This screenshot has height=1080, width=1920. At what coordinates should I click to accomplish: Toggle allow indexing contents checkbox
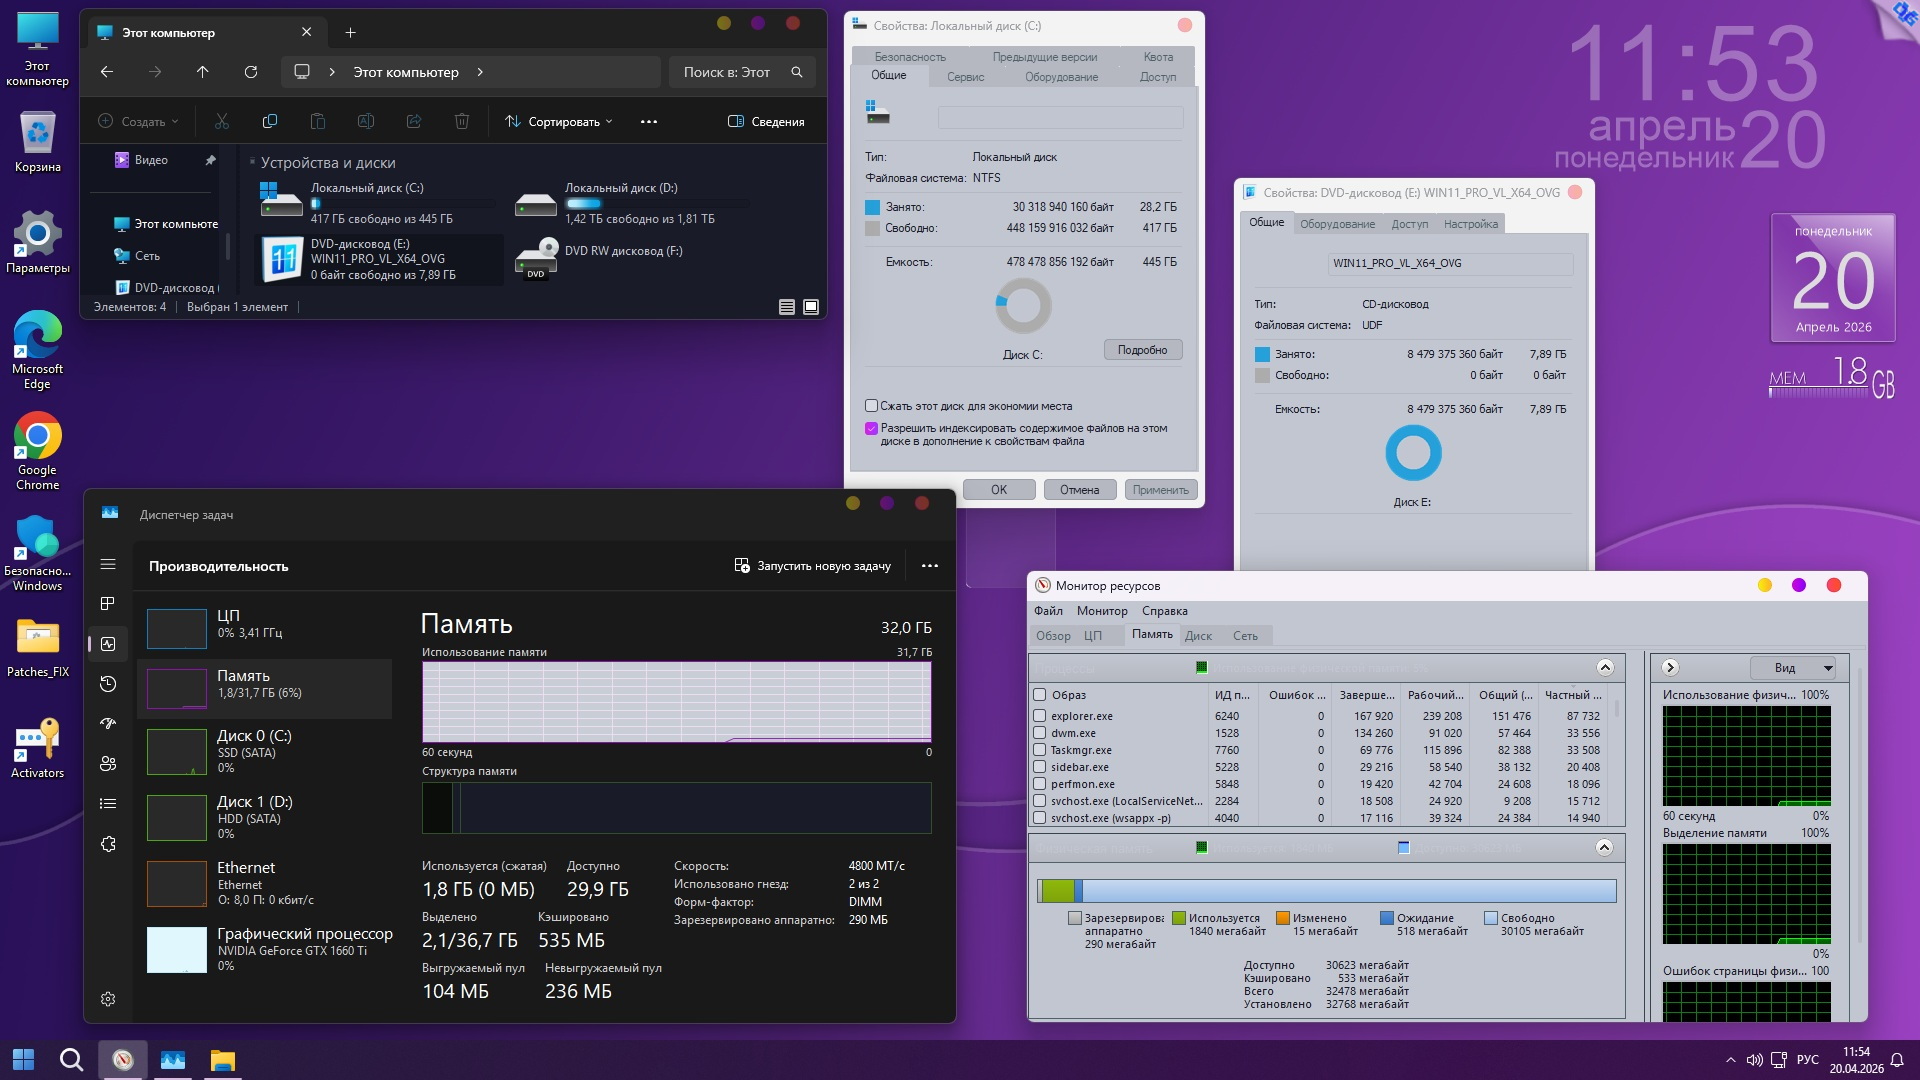pos(871,428)
